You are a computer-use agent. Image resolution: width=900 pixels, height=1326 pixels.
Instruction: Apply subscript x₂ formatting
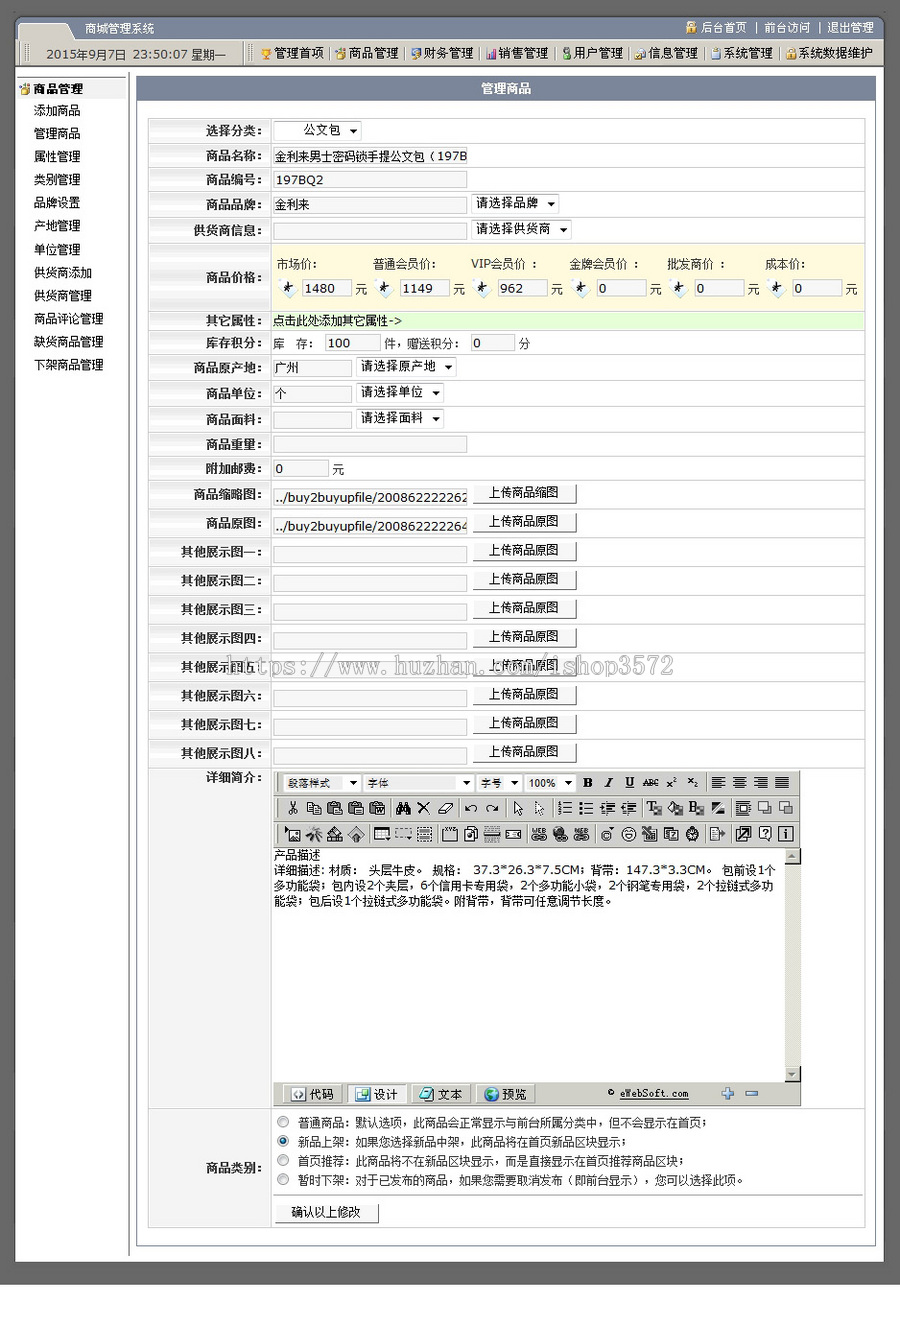(692, 783)
